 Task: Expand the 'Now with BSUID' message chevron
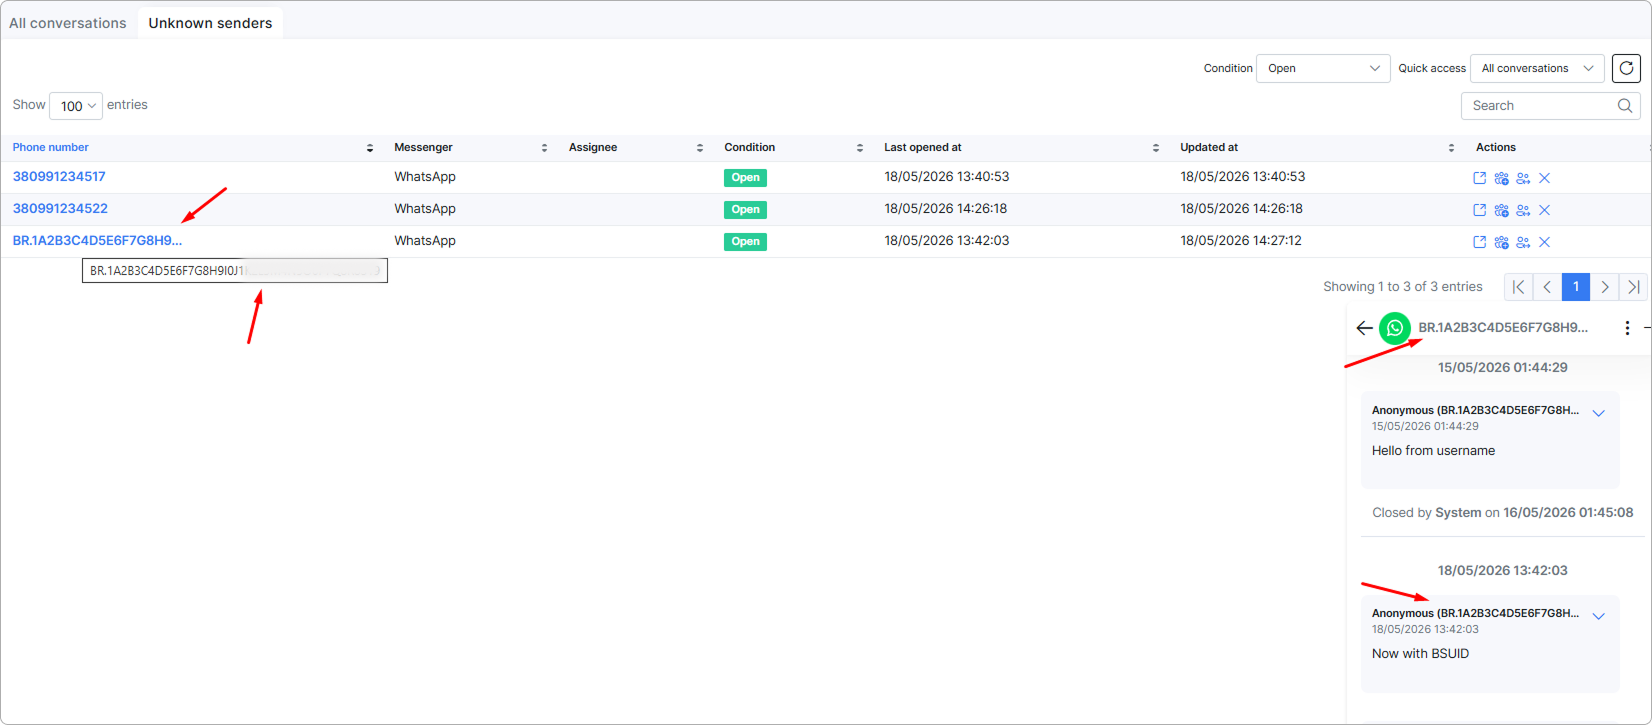tap(1598, 616)
